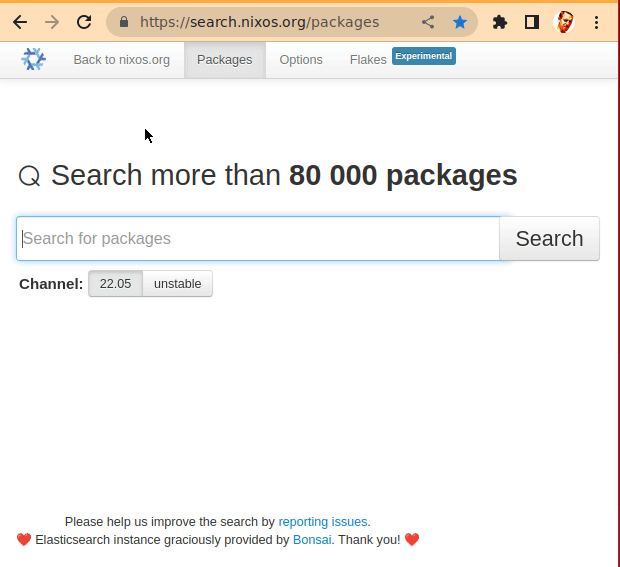The image size is (620, 567).
Task: Go back to nixos.org link
Action: (121, 60)
